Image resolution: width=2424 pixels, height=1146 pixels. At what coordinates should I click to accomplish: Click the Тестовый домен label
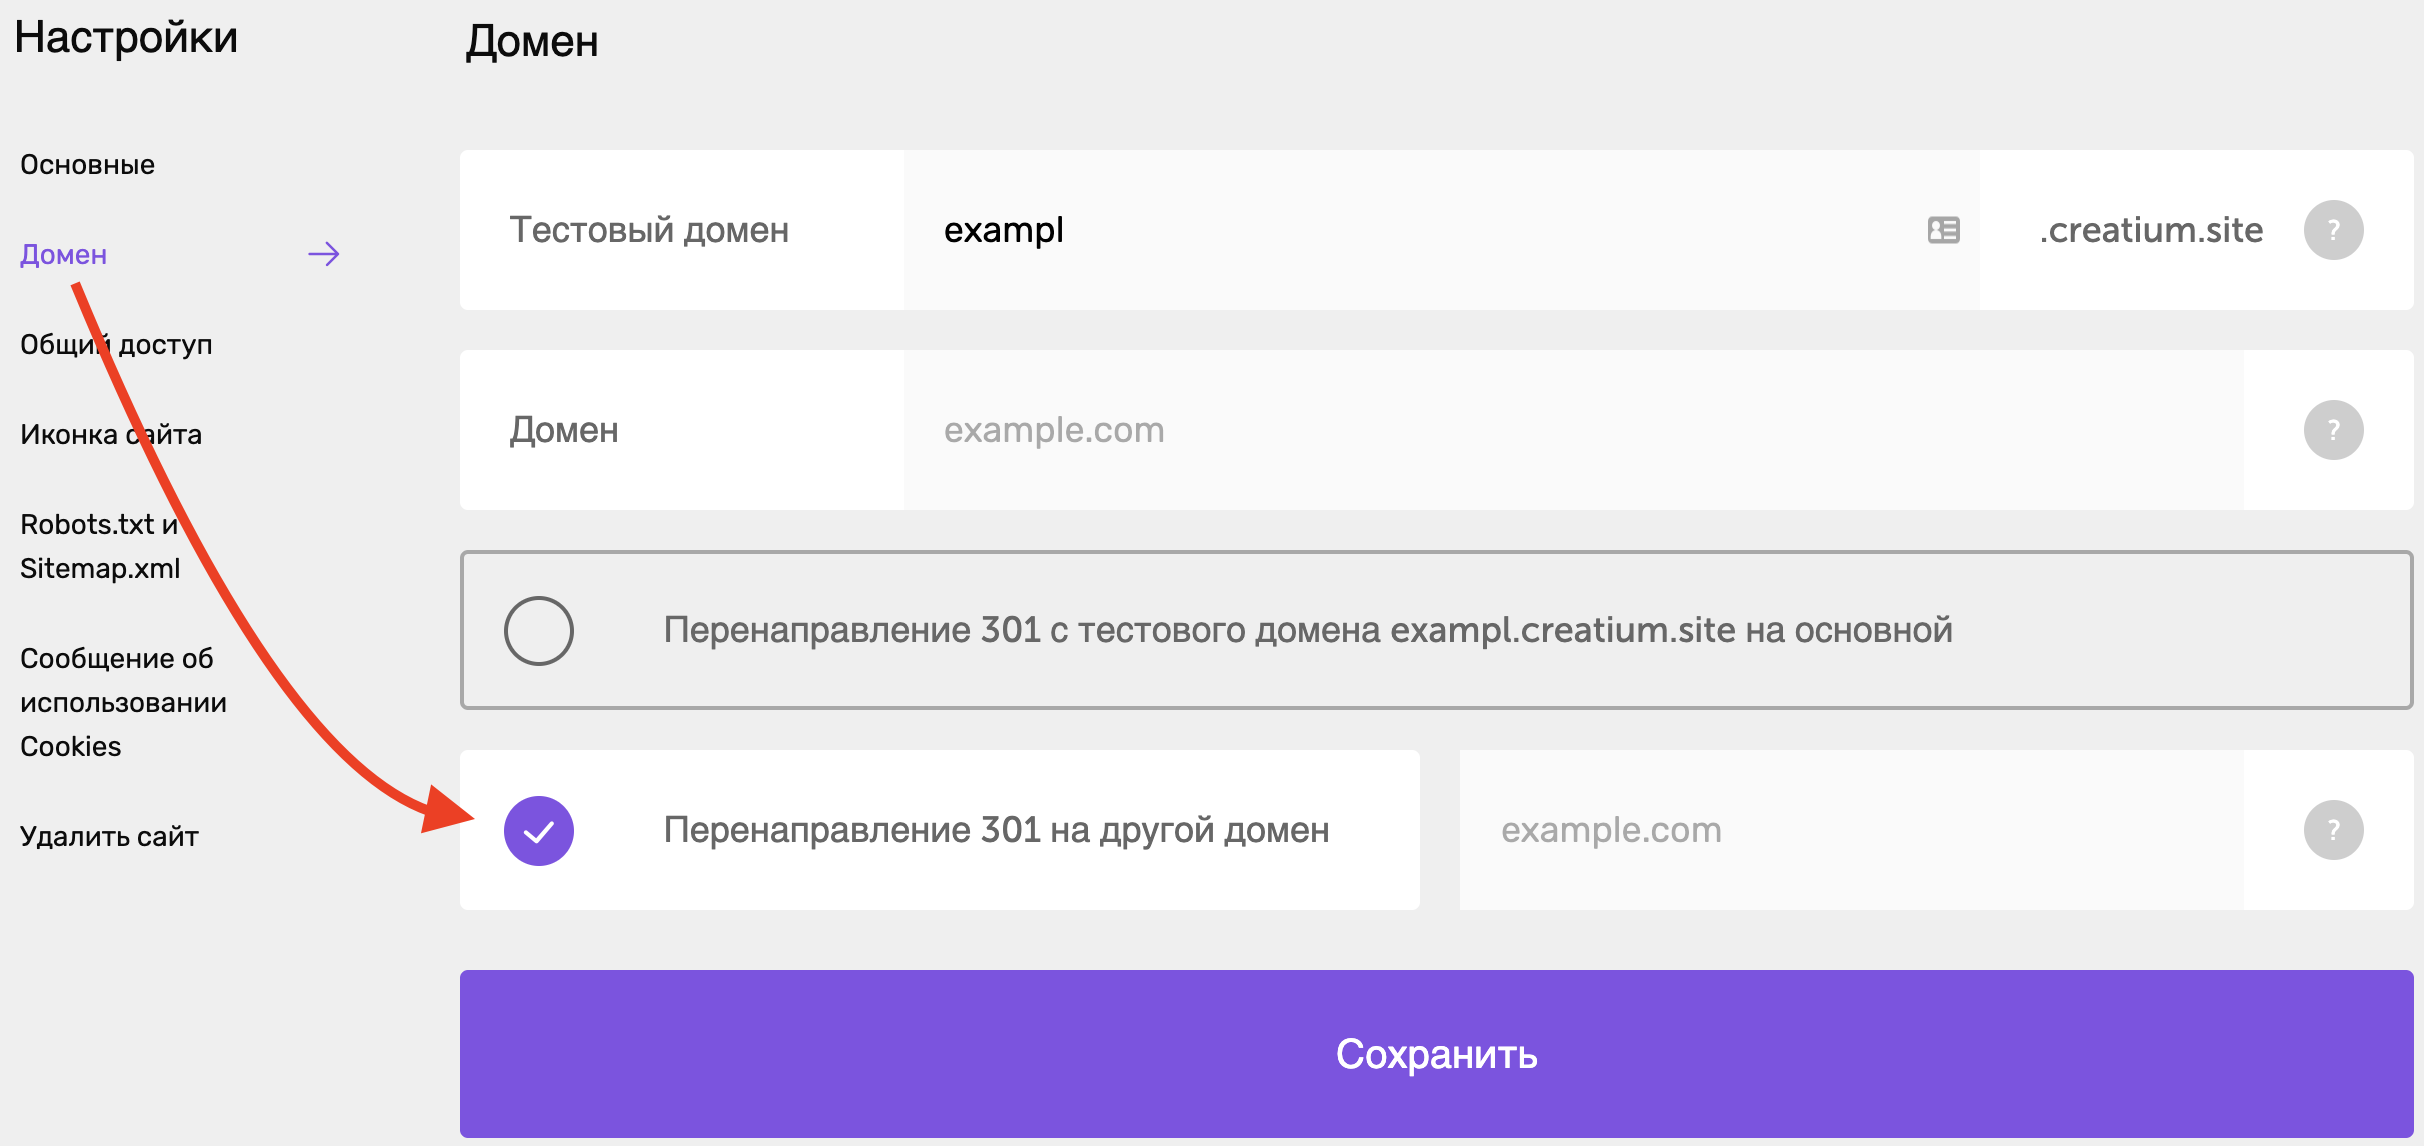coord(649,230)
